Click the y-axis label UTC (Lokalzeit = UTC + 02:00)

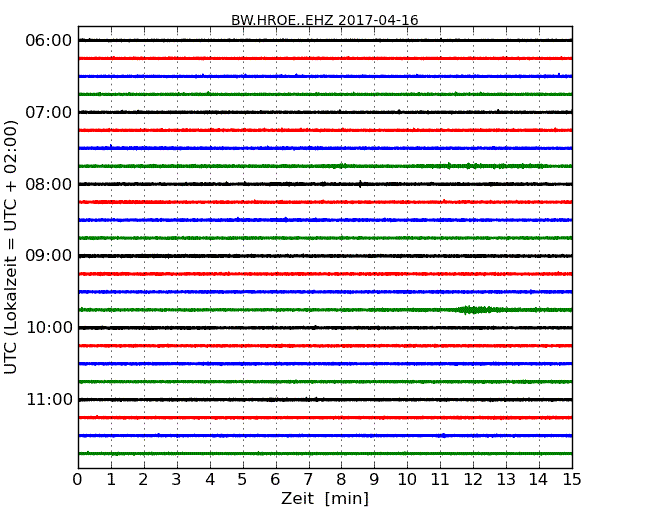pyautogui.click(x=11, y=247)
